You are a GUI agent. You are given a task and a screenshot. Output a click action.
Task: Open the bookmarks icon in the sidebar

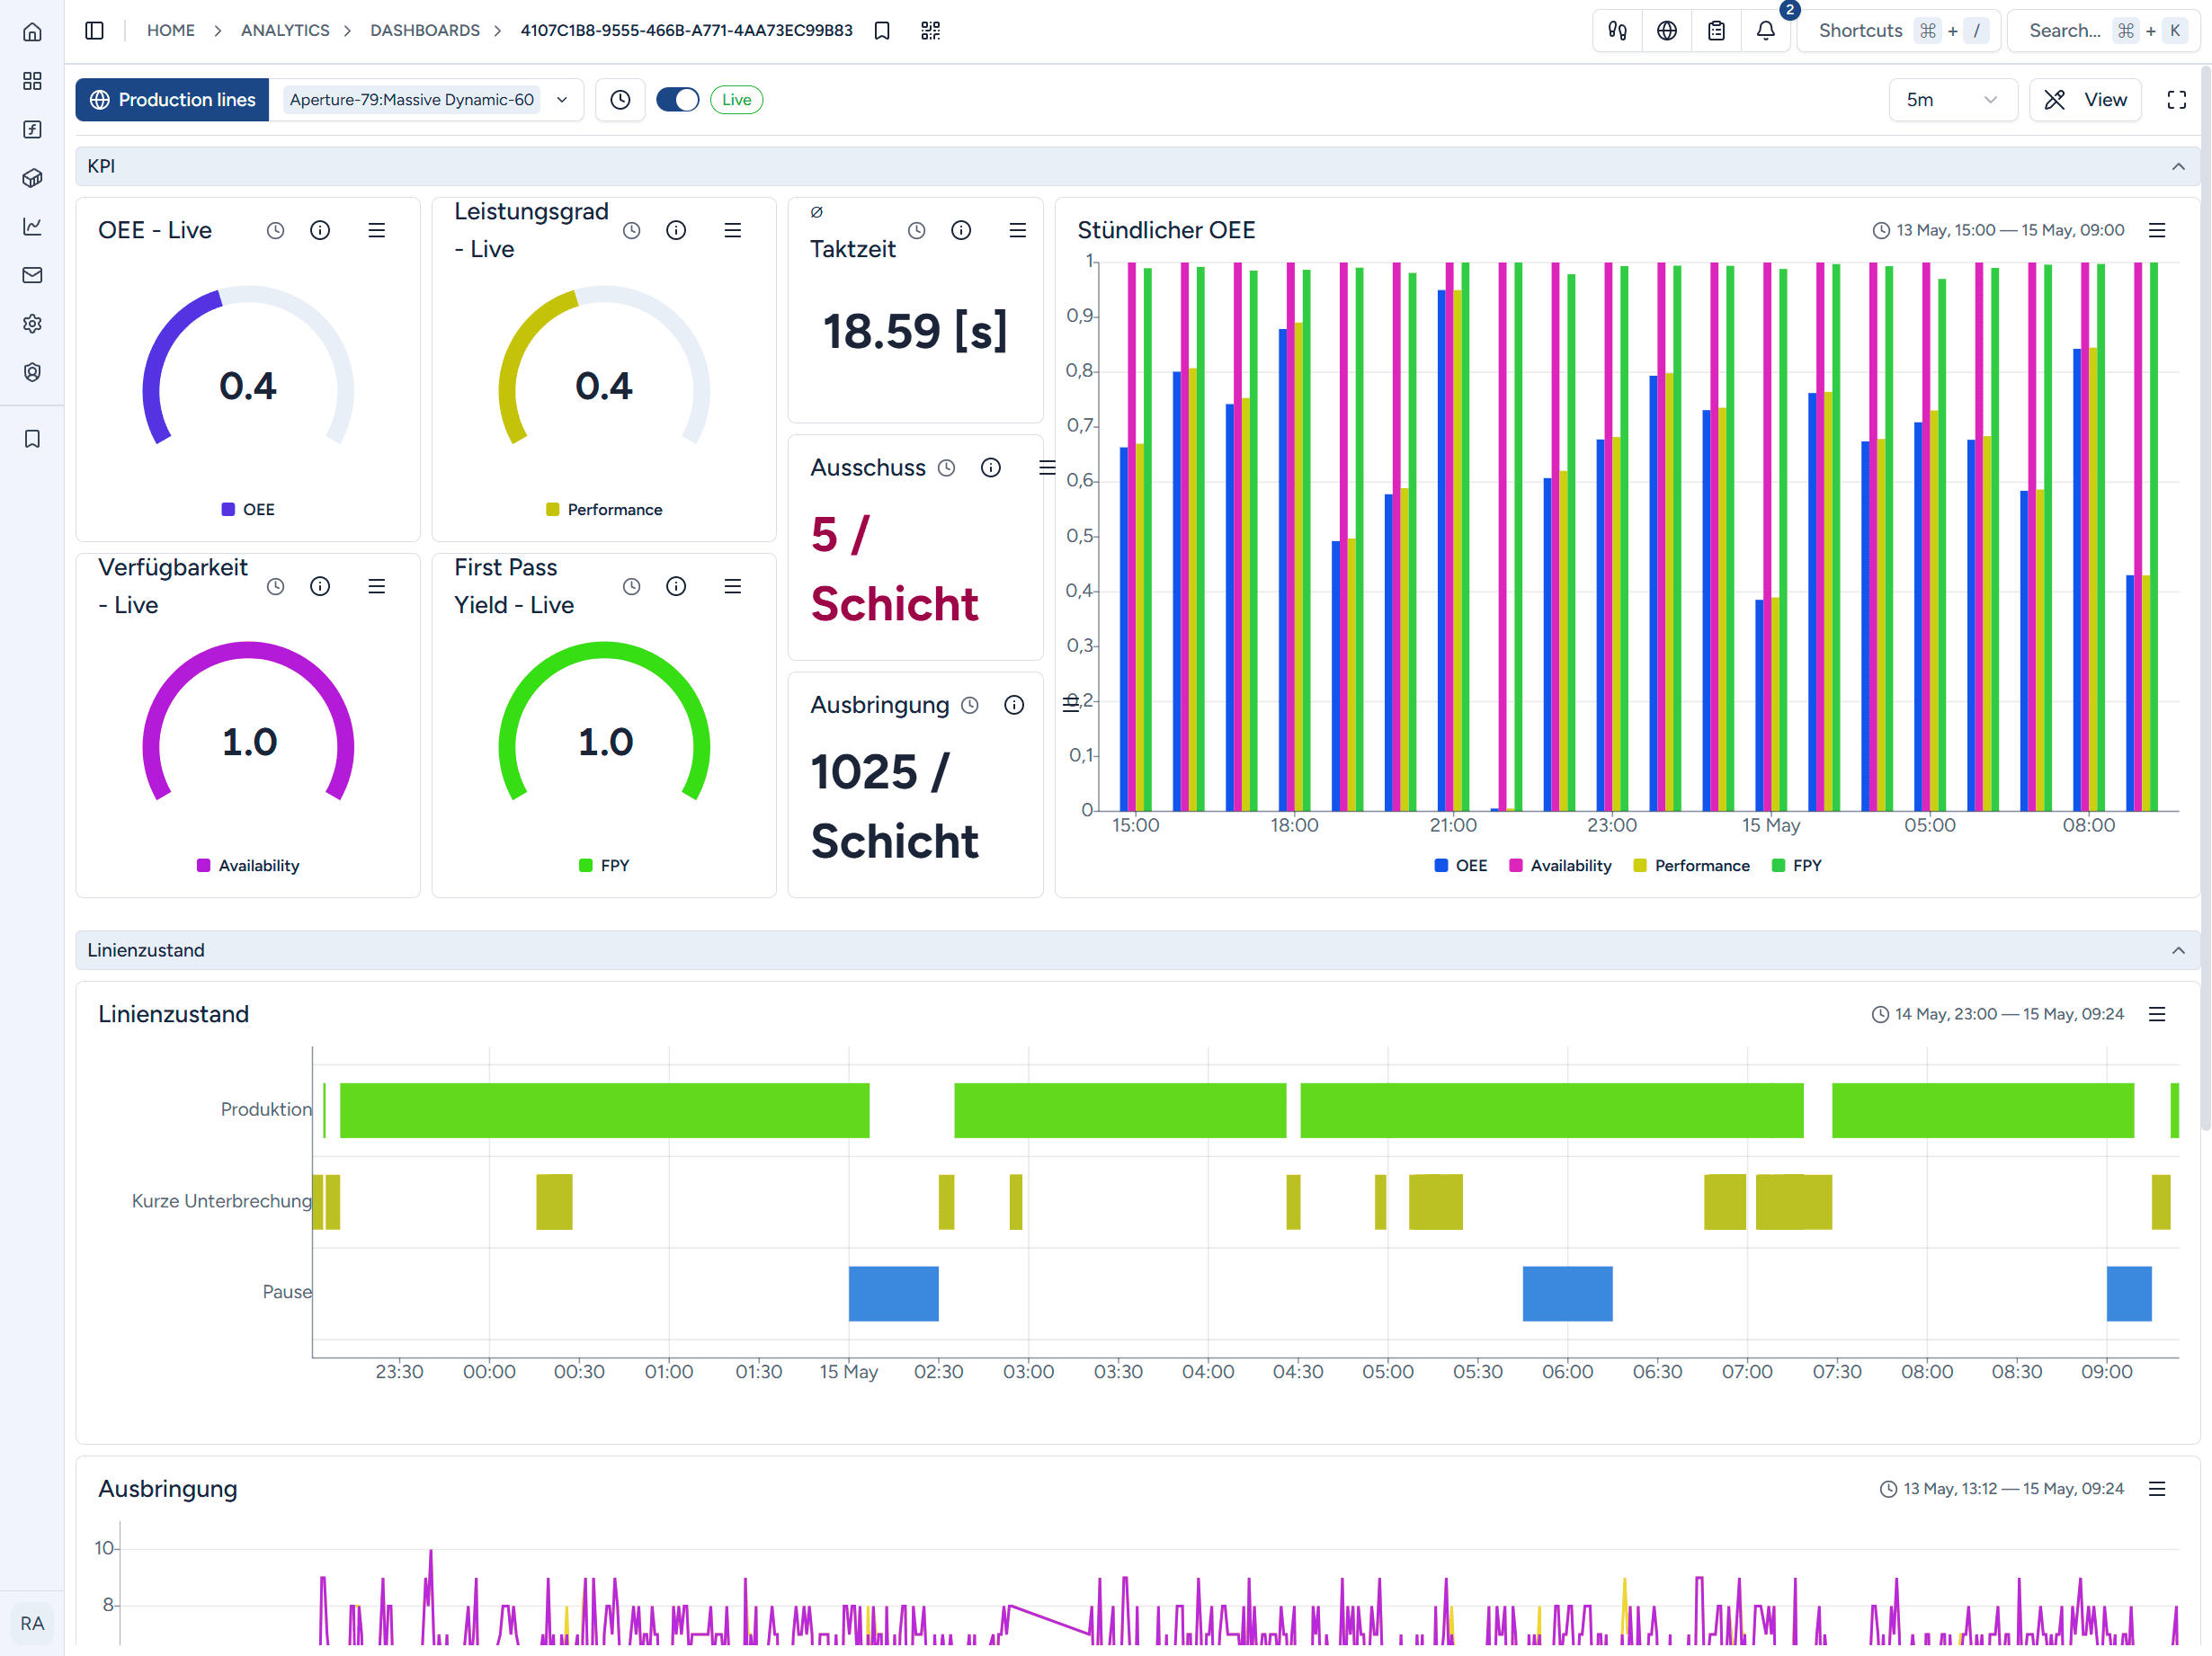coord(32,439)
